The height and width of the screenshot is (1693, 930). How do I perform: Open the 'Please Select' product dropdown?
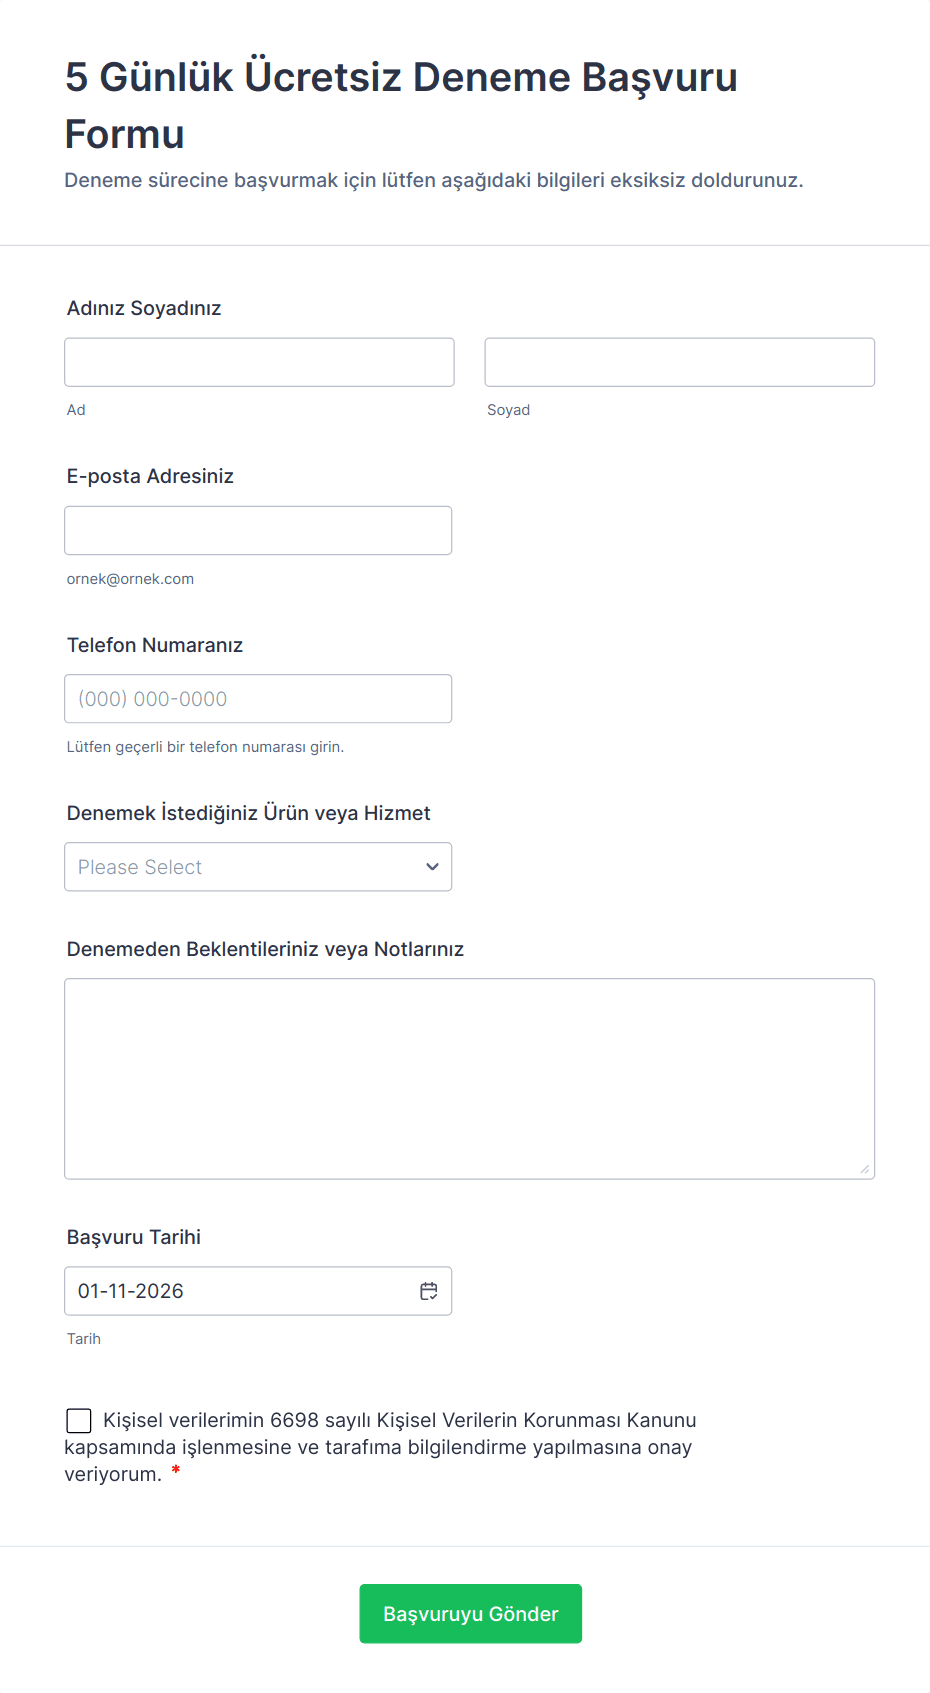(x=240, y=867)
